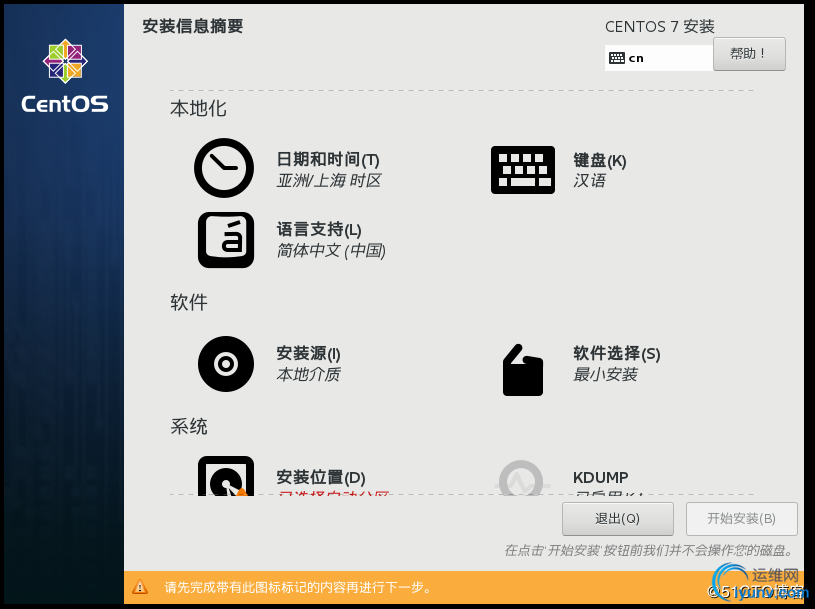Select the 键盘(K) label
The height and width of the screenshot is (609, 815).
pyautogui.click(x=600, y=161)
